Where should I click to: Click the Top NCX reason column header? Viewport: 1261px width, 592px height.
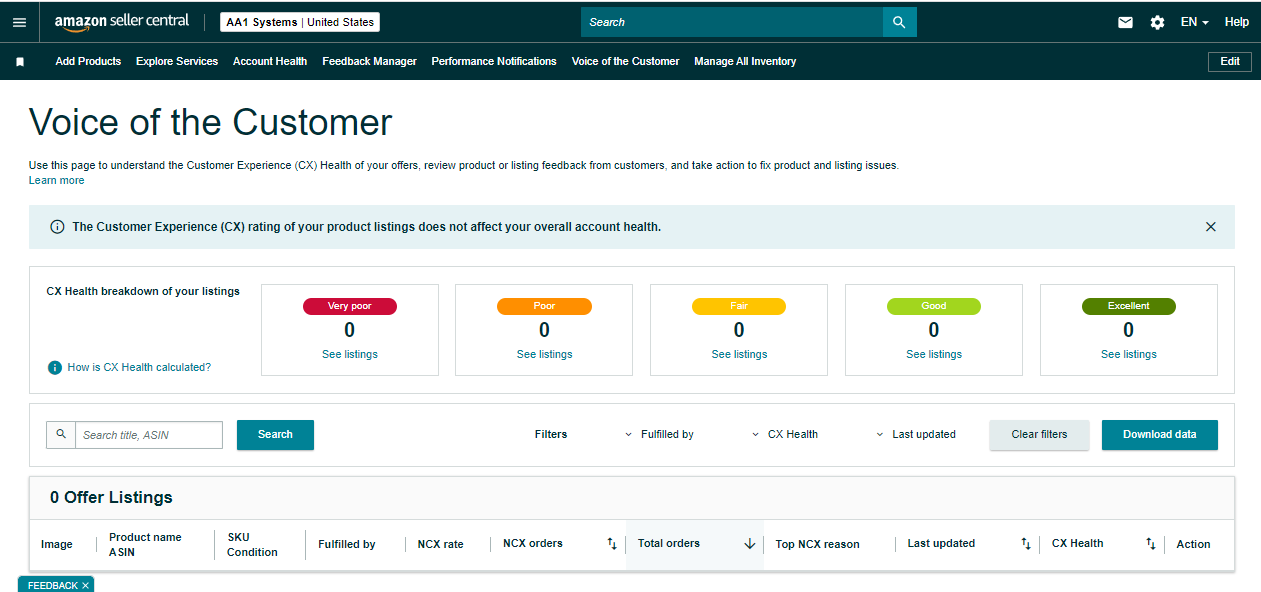817,545
